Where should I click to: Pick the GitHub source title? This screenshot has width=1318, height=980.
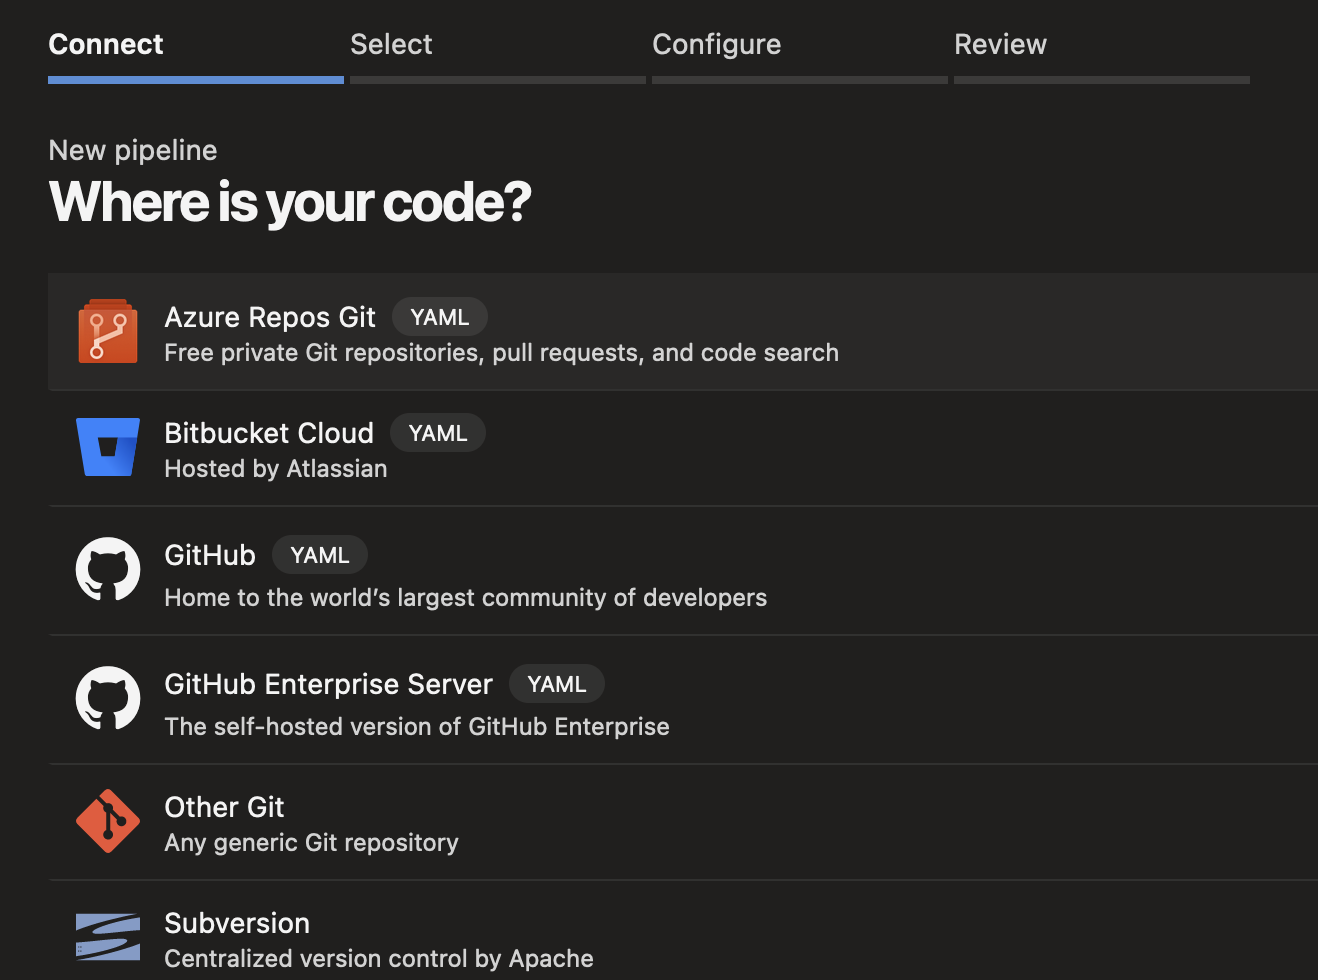click(210, 555)
